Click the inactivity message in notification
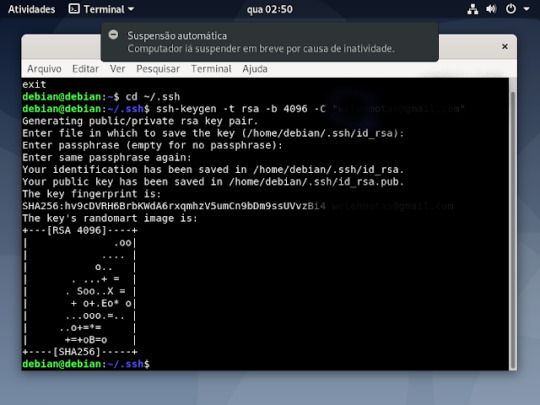Image resolution: width=540 pixels, height=405 pixels. point(261,49)
